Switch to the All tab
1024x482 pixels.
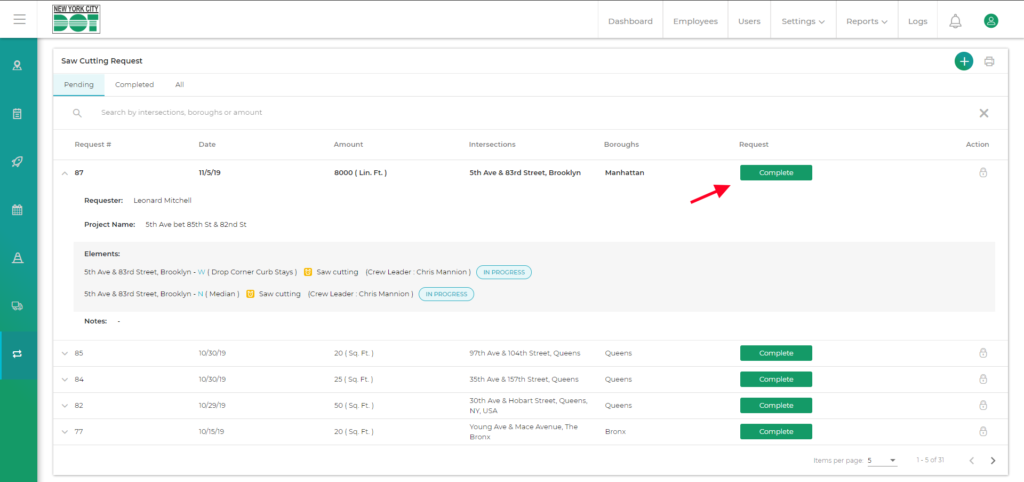[179, 85]
